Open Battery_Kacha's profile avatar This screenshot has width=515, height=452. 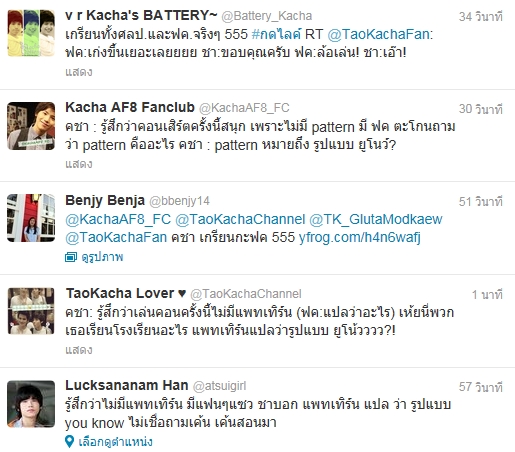click(31, 33)
